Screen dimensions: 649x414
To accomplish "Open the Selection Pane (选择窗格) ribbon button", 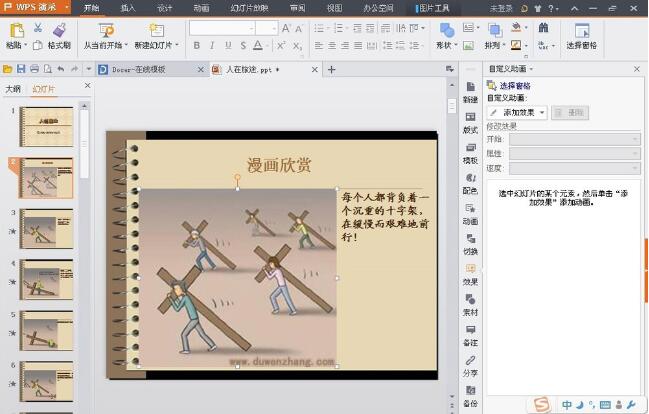I will (x=582, y=36).
